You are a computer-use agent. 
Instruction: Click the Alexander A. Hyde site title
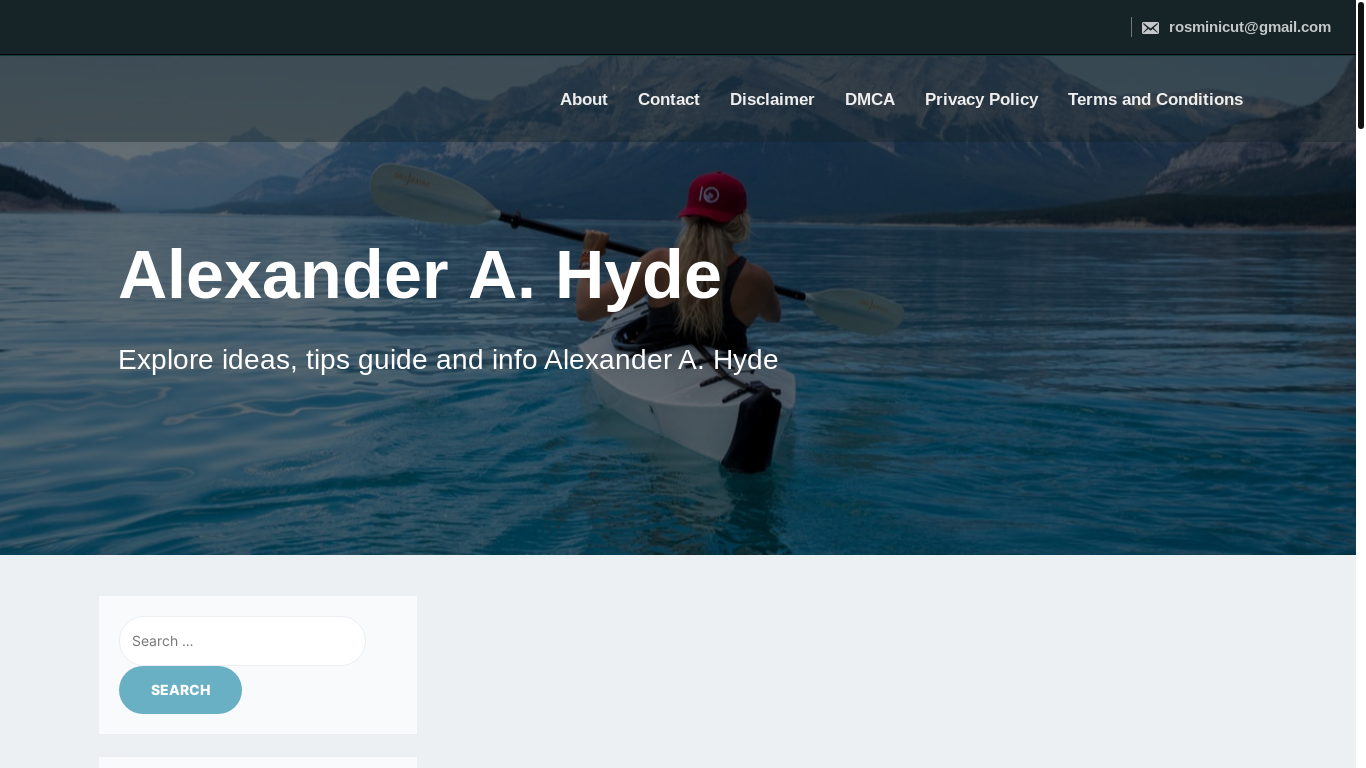coord(420,275)
